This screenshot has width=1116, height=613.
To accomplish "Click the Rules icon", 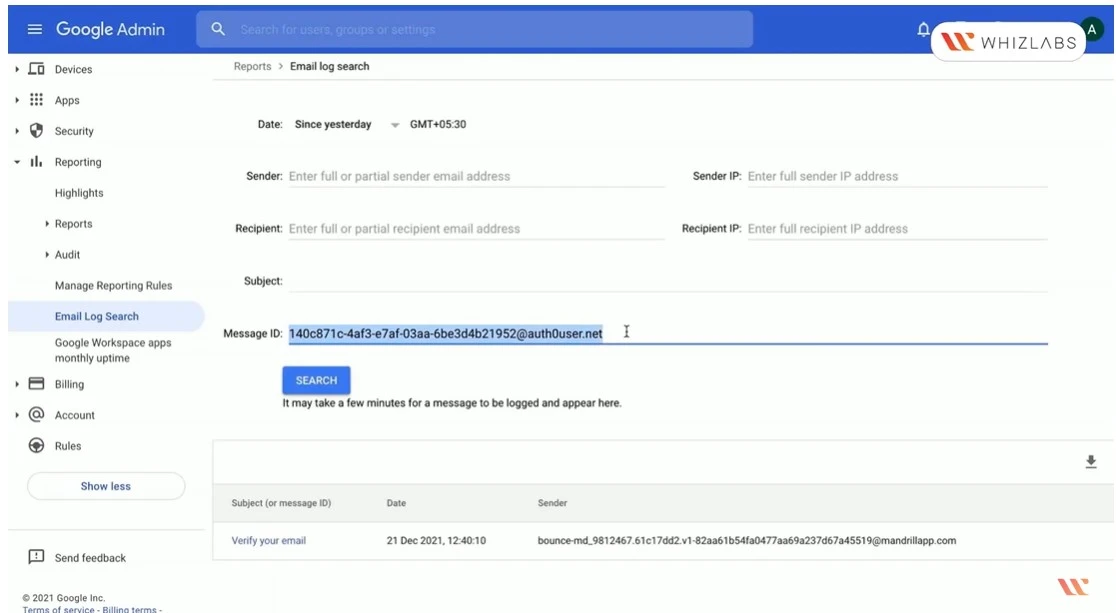I will 36,446.
